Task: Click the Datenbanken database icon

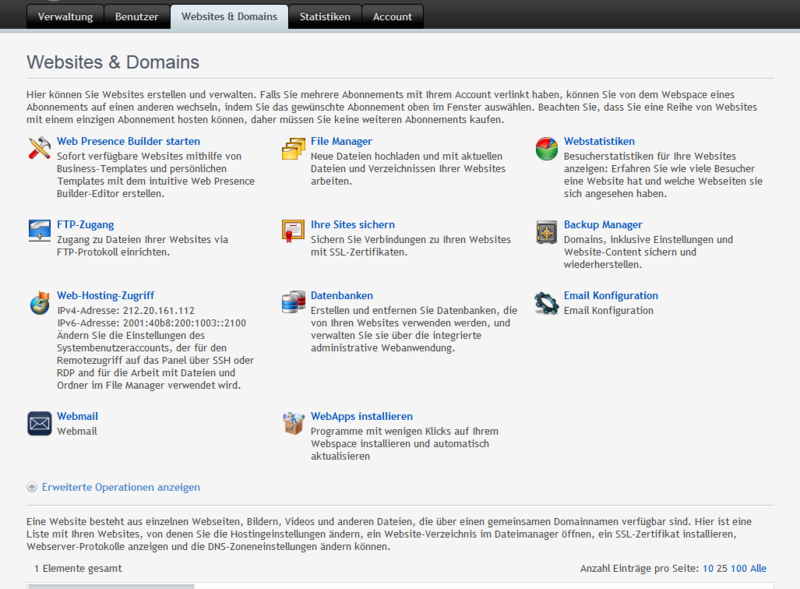Action: [293, 302]
